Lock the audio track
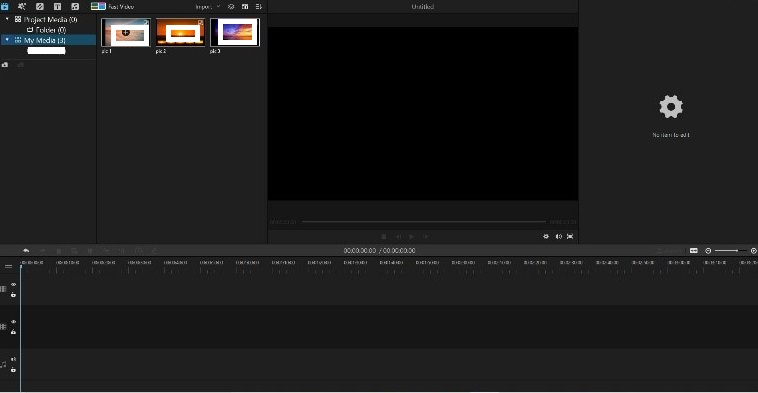Viewport: 758px width, 393px height. click(14, 370)
